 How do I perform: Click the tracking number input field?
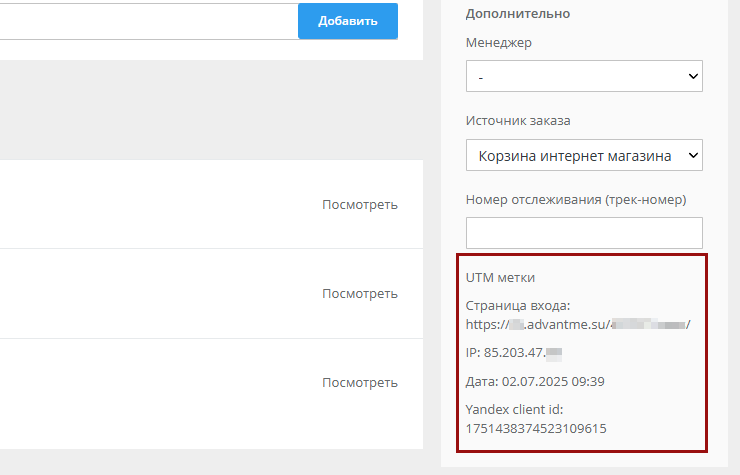584,233
